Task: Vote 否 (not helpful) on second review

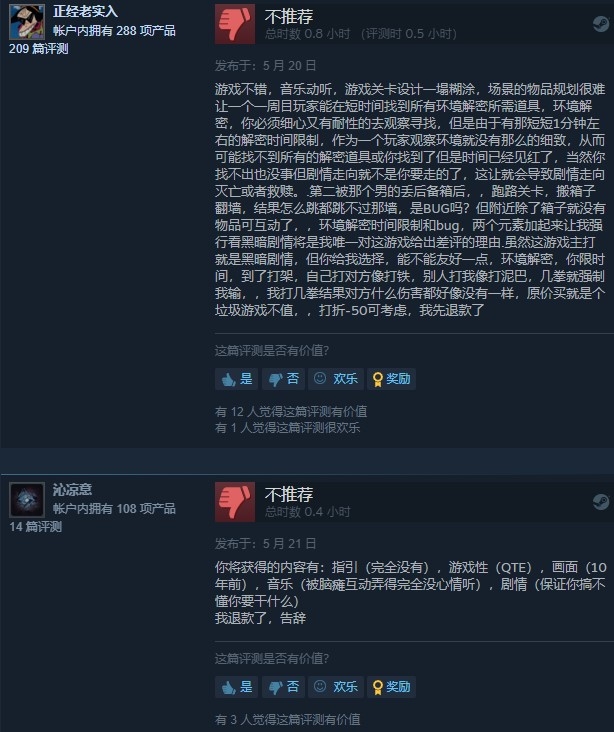Action: [283, 687]
